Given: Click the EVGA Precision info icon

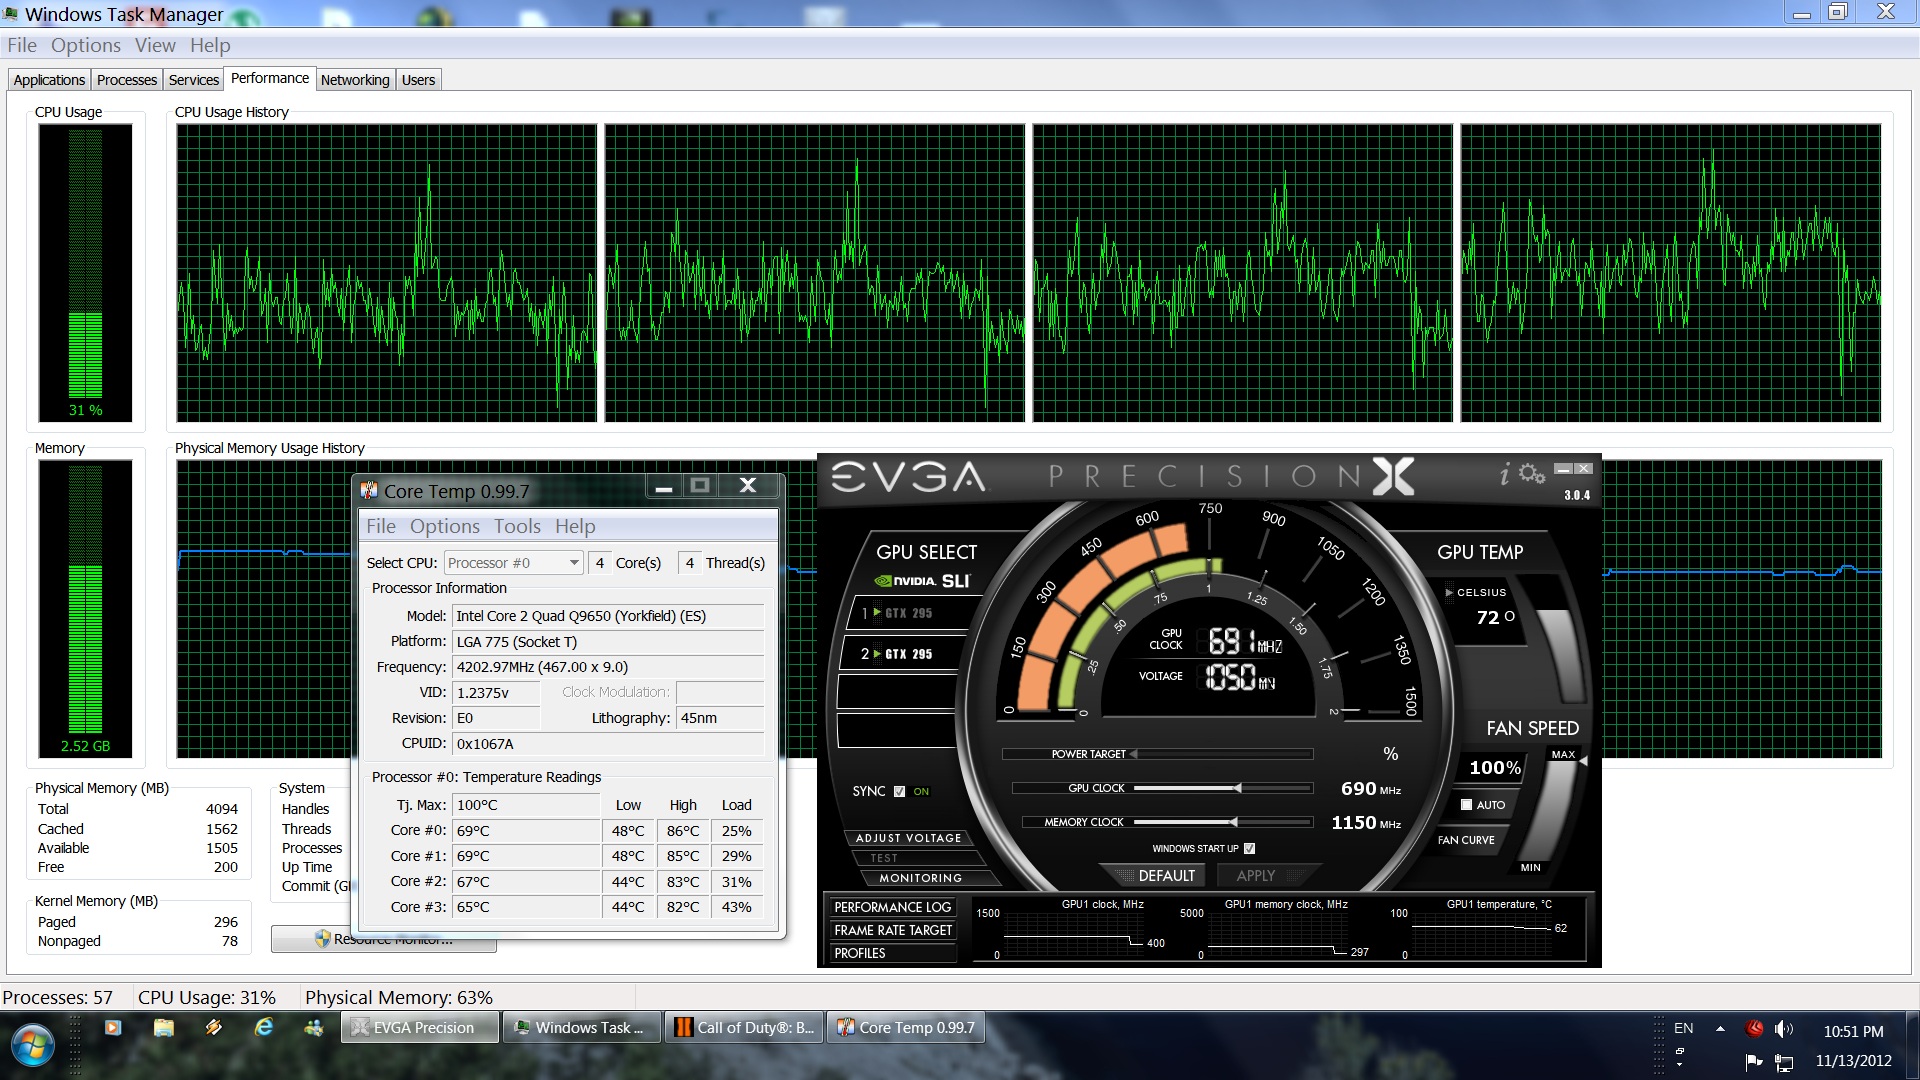Looking at the screenshot, I should (x=1505, y=474).
